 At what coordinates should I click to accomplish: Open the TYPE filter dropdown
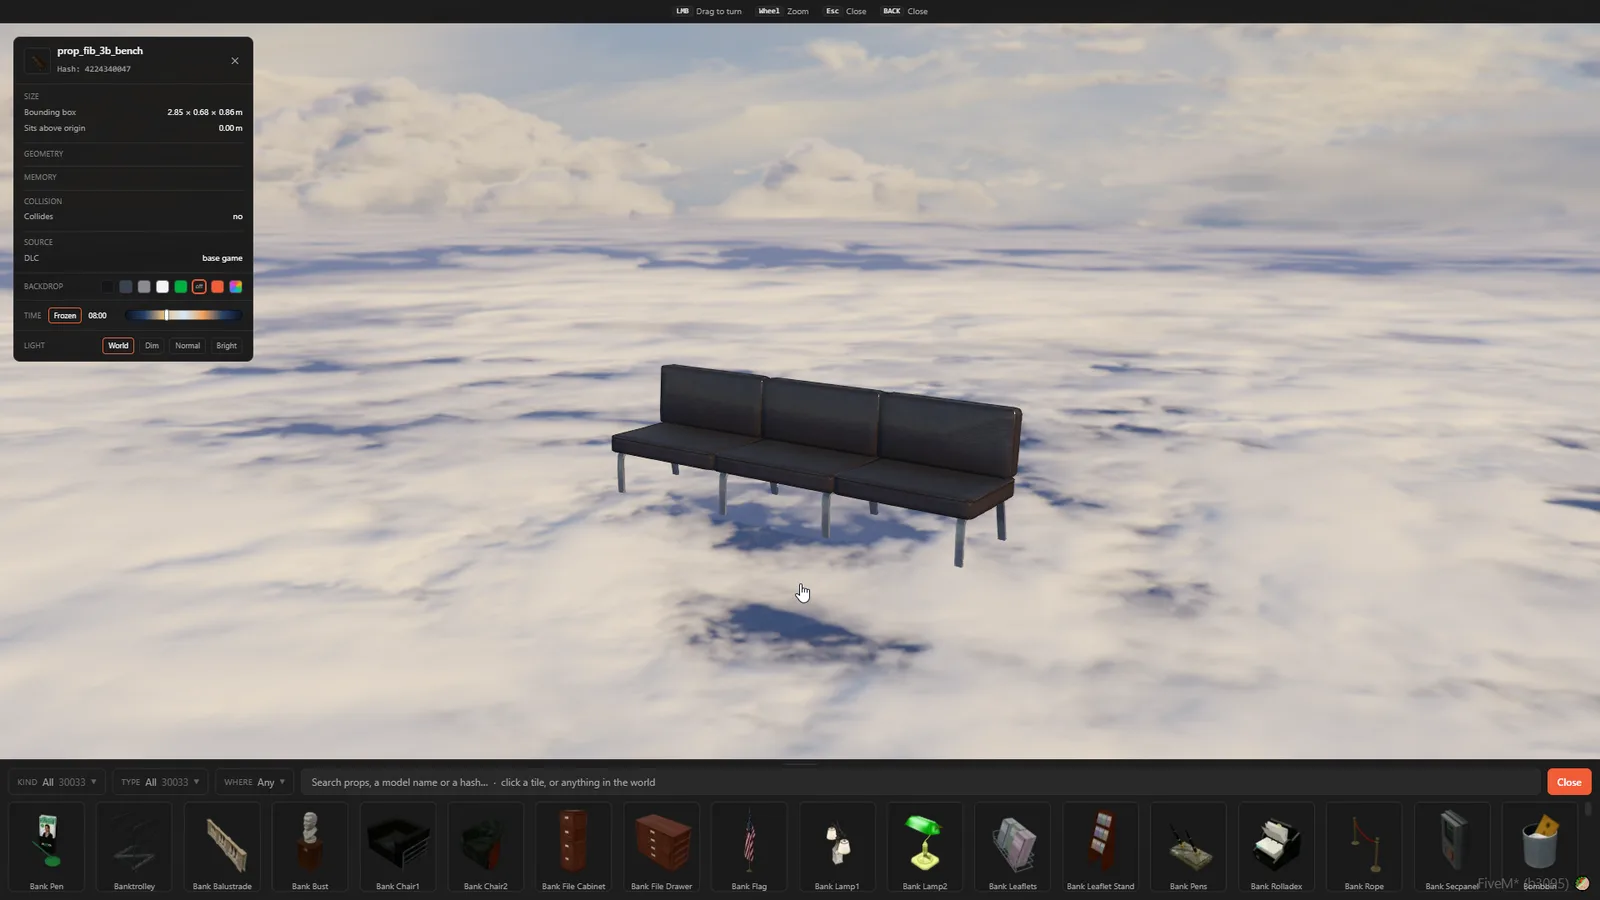(x=160, y=782)
